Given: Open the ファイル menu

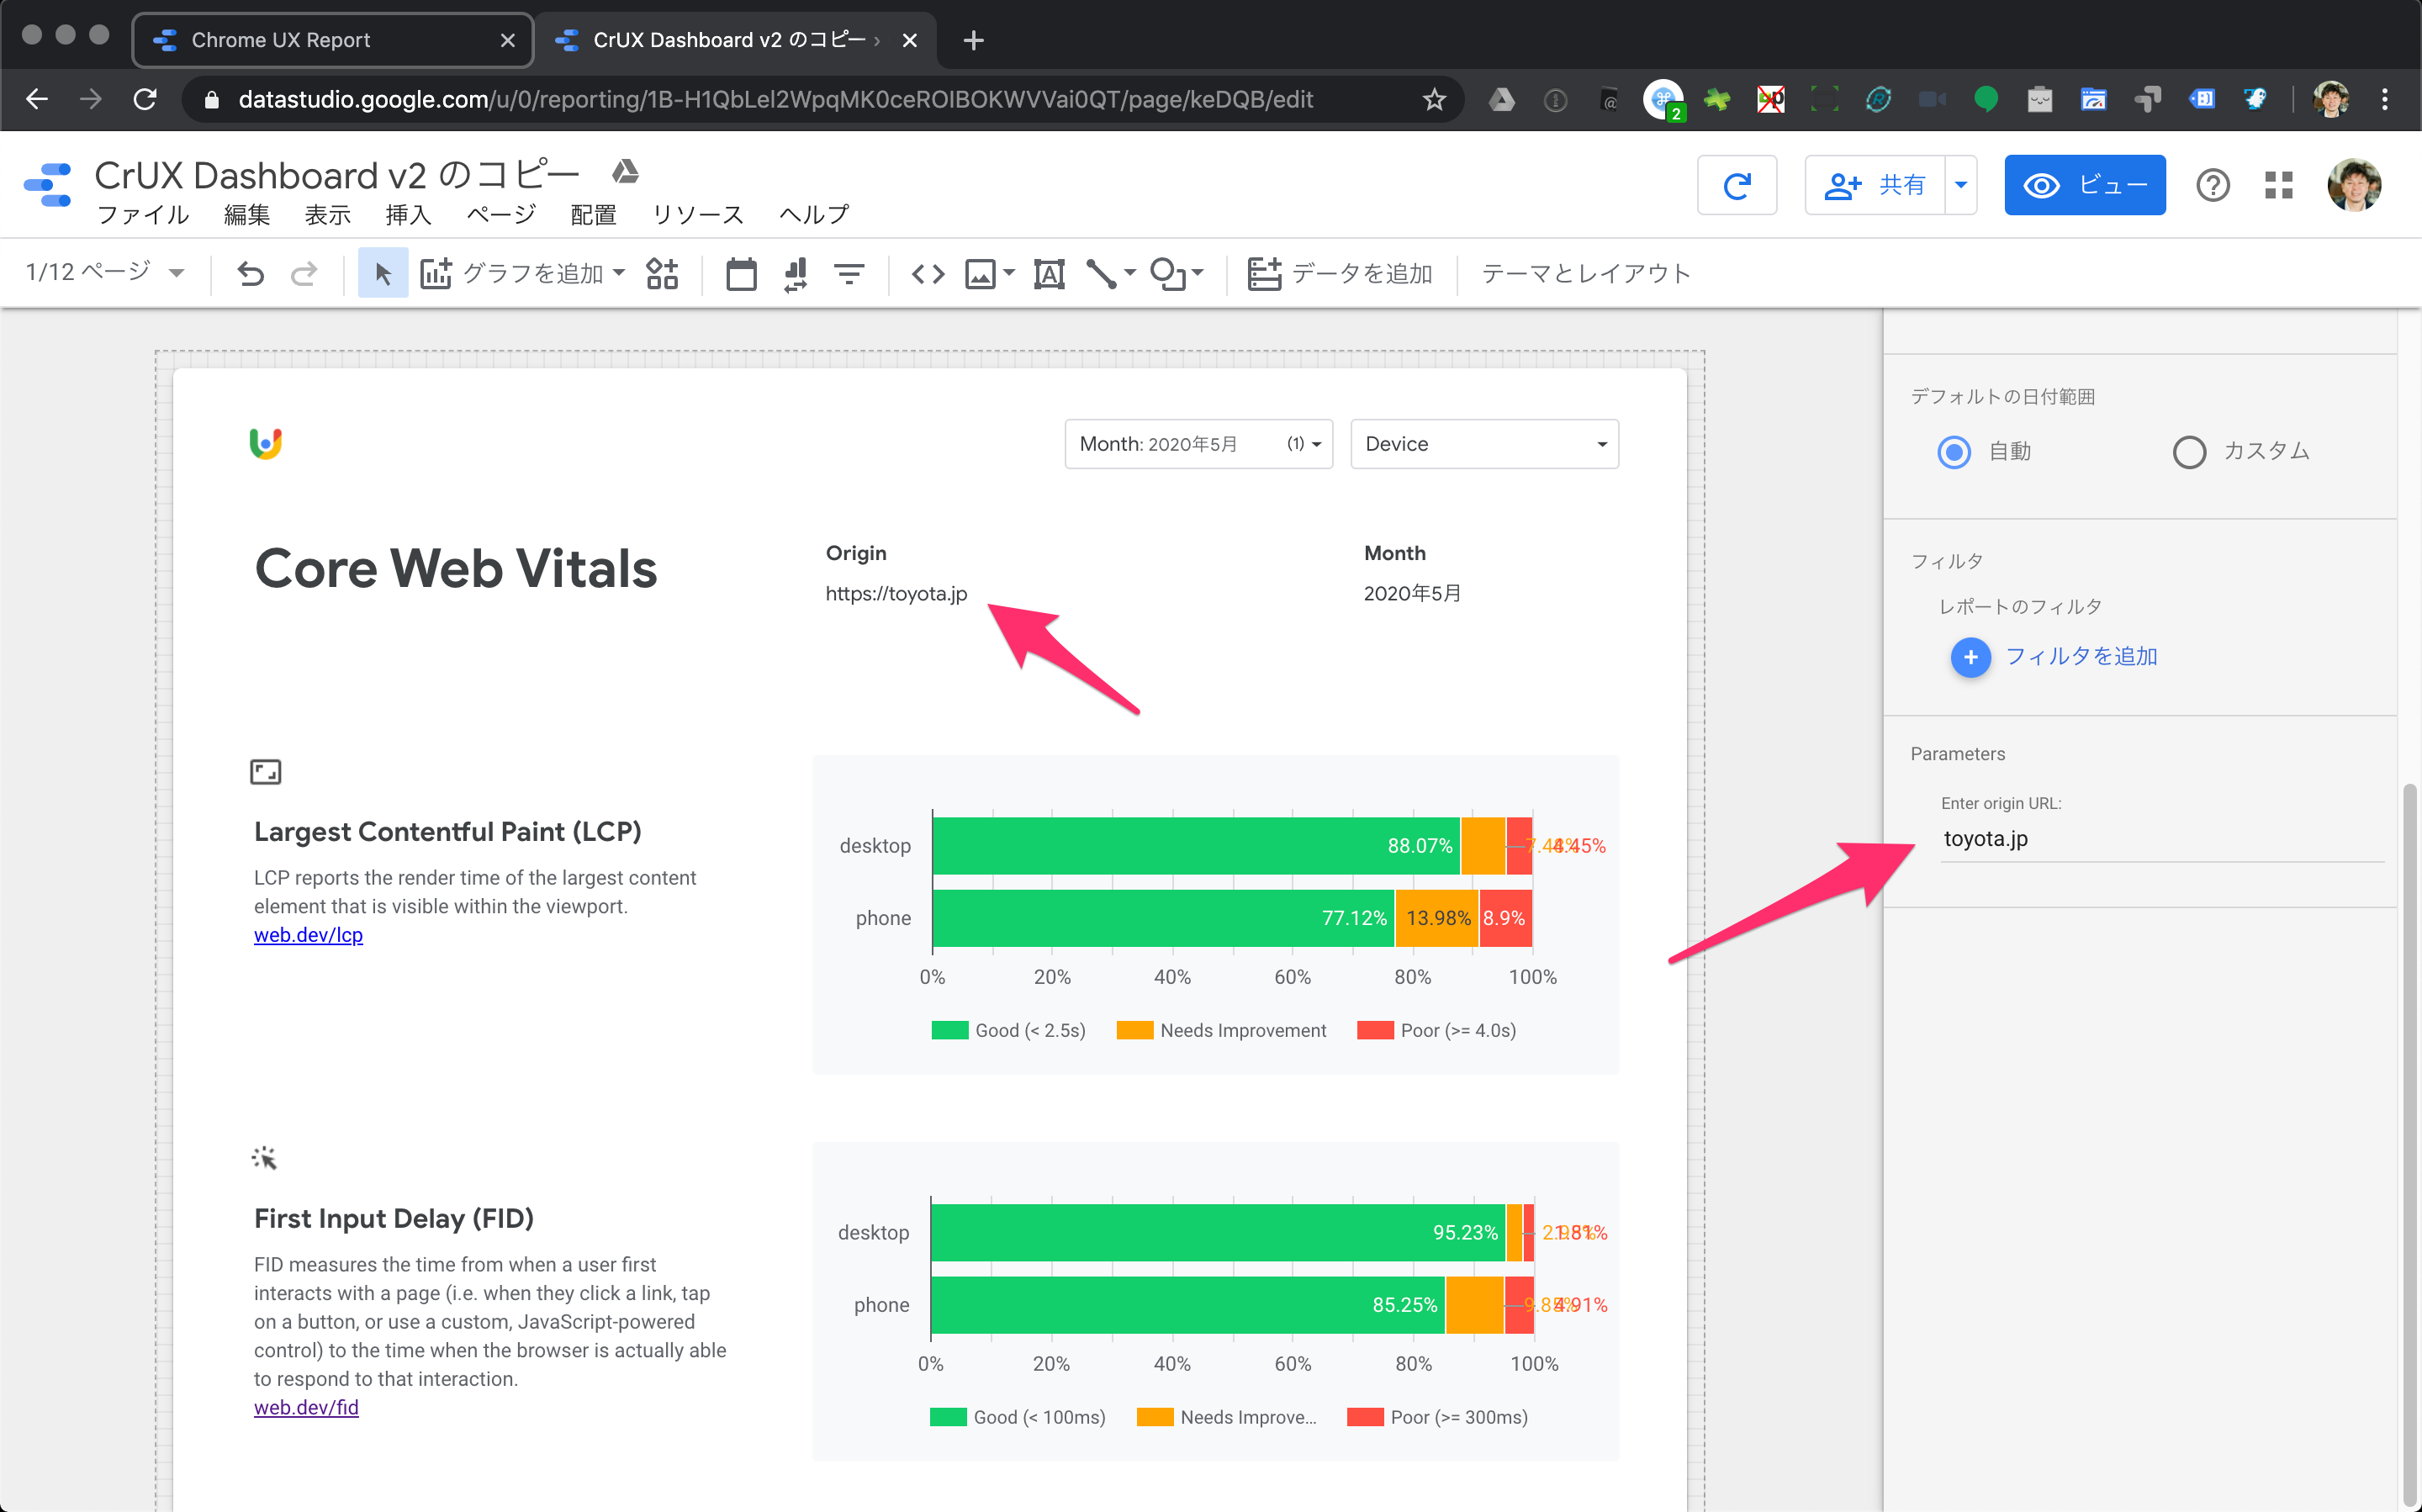Looking at the screenshot, I should point(143,214).
